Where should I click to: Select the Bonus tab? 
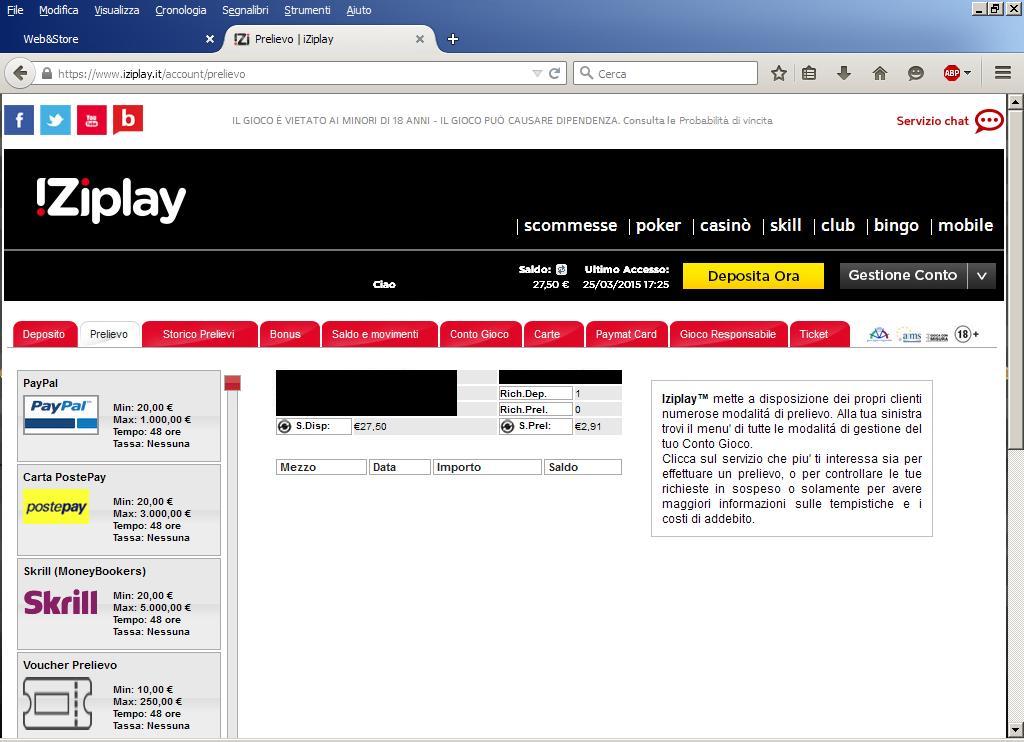(289, 334)
